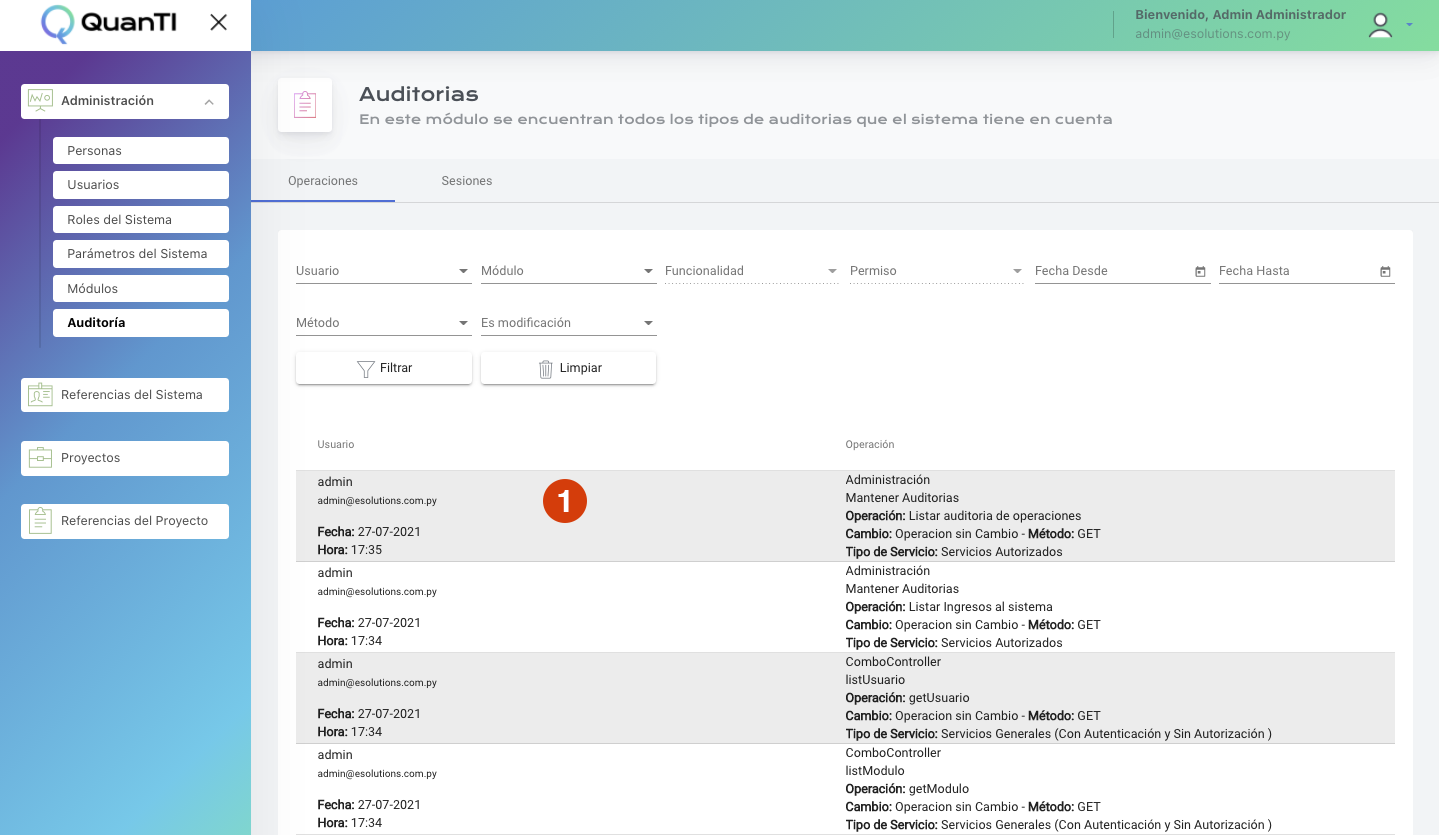The height and width of the screenshot is (835, 1439).
Task: Open Personas in the sidebar
Action: (x=141, y=151)
